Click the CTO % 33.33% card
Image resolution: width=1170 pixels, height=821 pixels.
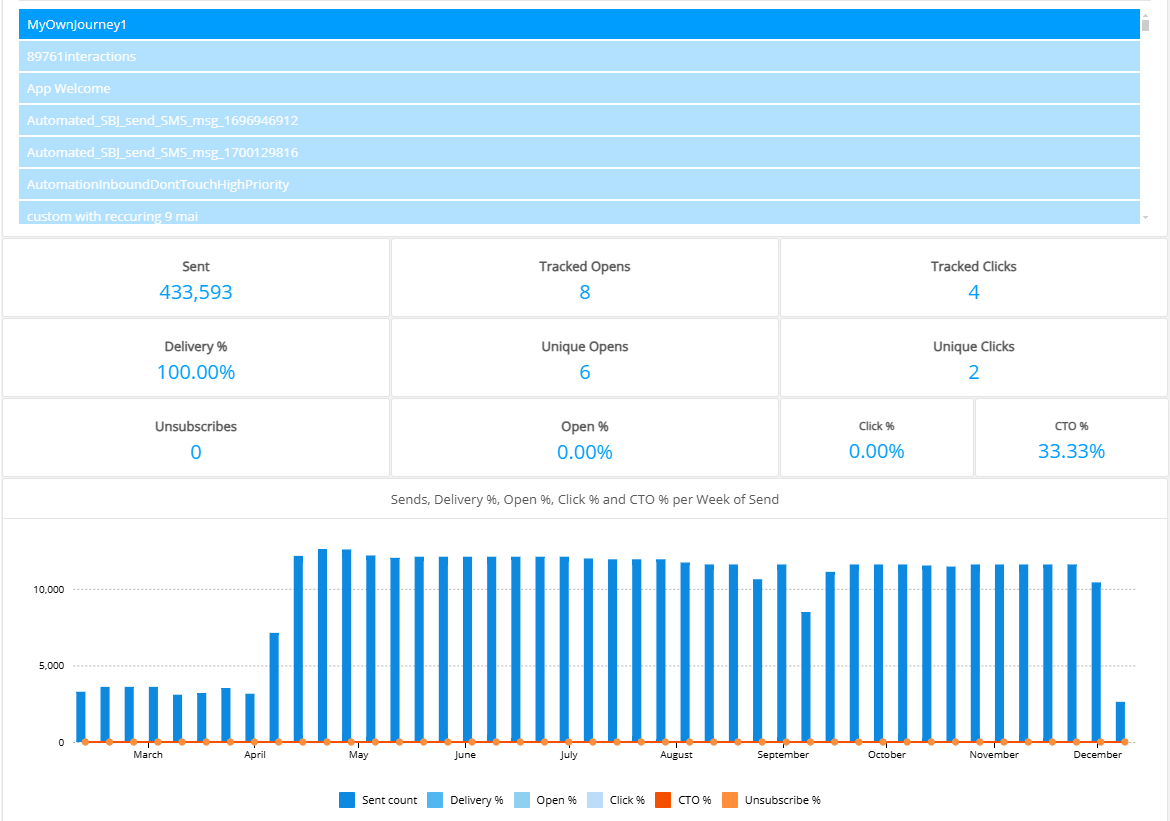coord(1071,439)
